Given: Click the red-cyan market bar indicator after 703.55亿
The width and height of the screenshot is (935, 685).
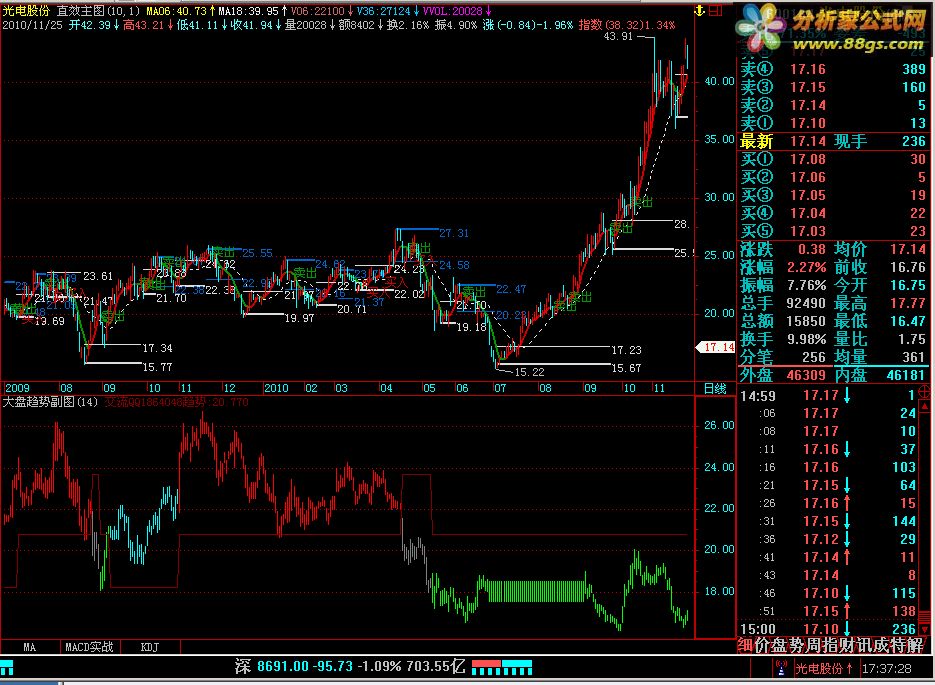Looking at the screenshot, I should pos(501,667).
